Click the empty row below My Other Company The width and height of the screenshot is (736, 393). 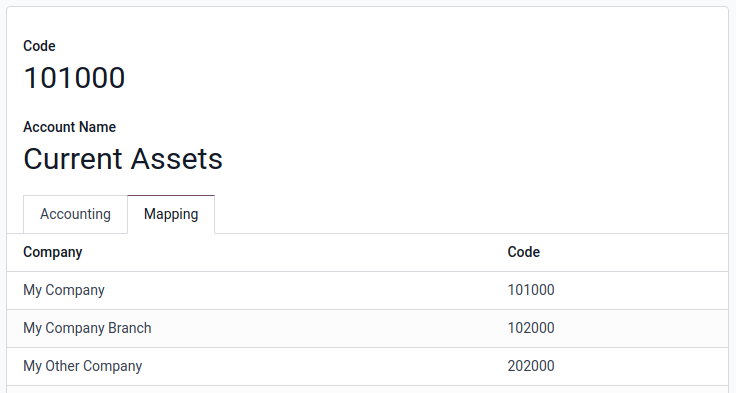(368, 390)
